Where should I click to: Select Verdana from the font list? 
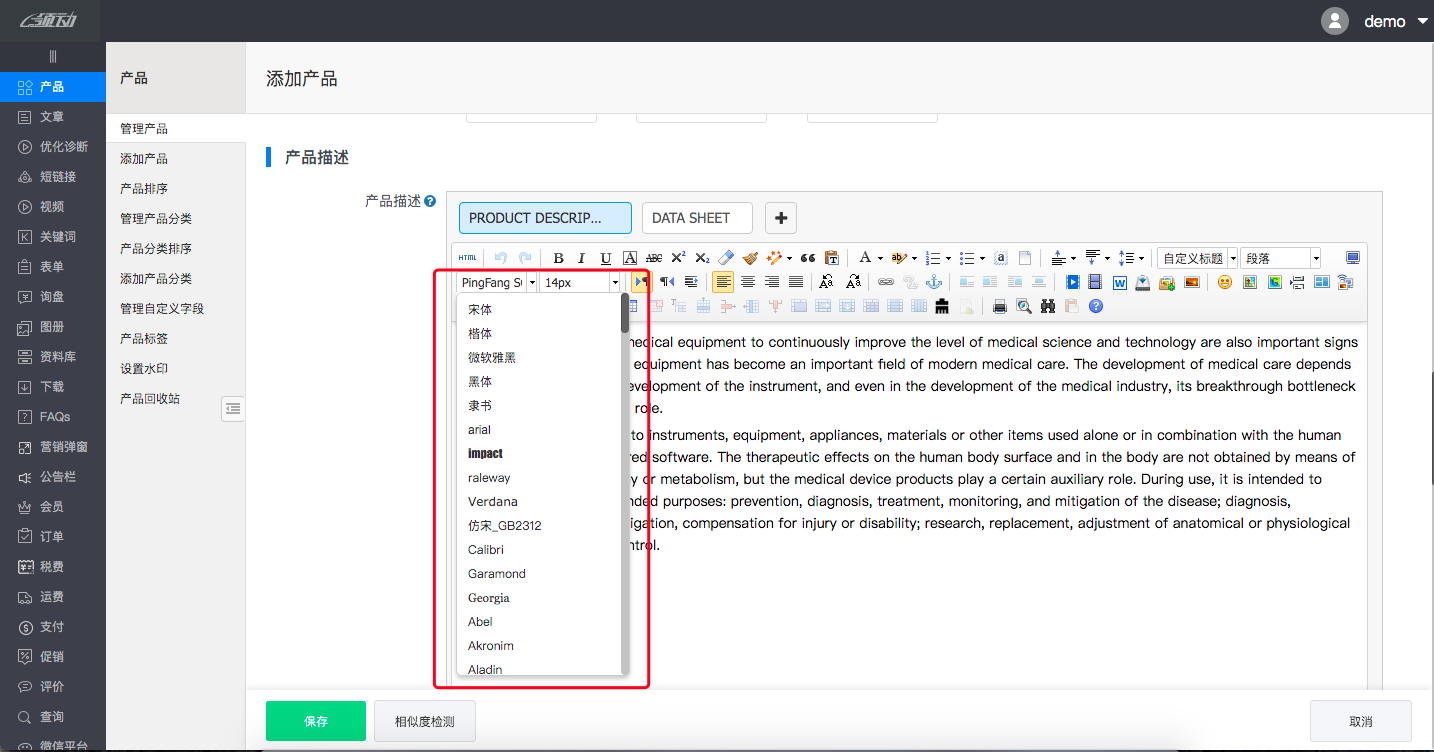click(x=493, y=502)
